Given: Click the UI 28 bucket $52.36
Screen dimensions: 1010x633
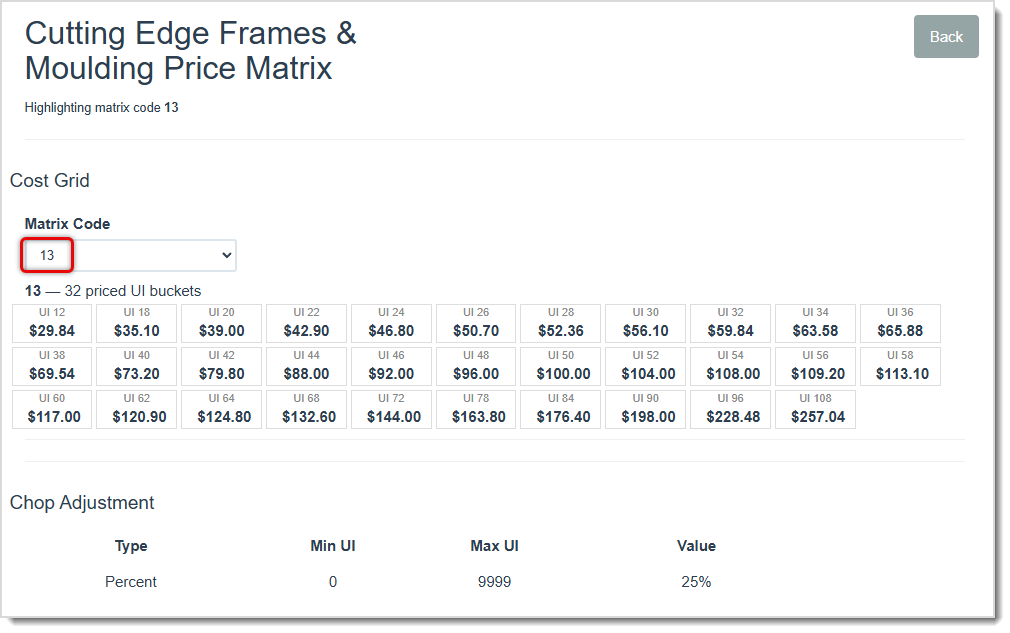Looking at the screenshot, I should click(561, 323).
